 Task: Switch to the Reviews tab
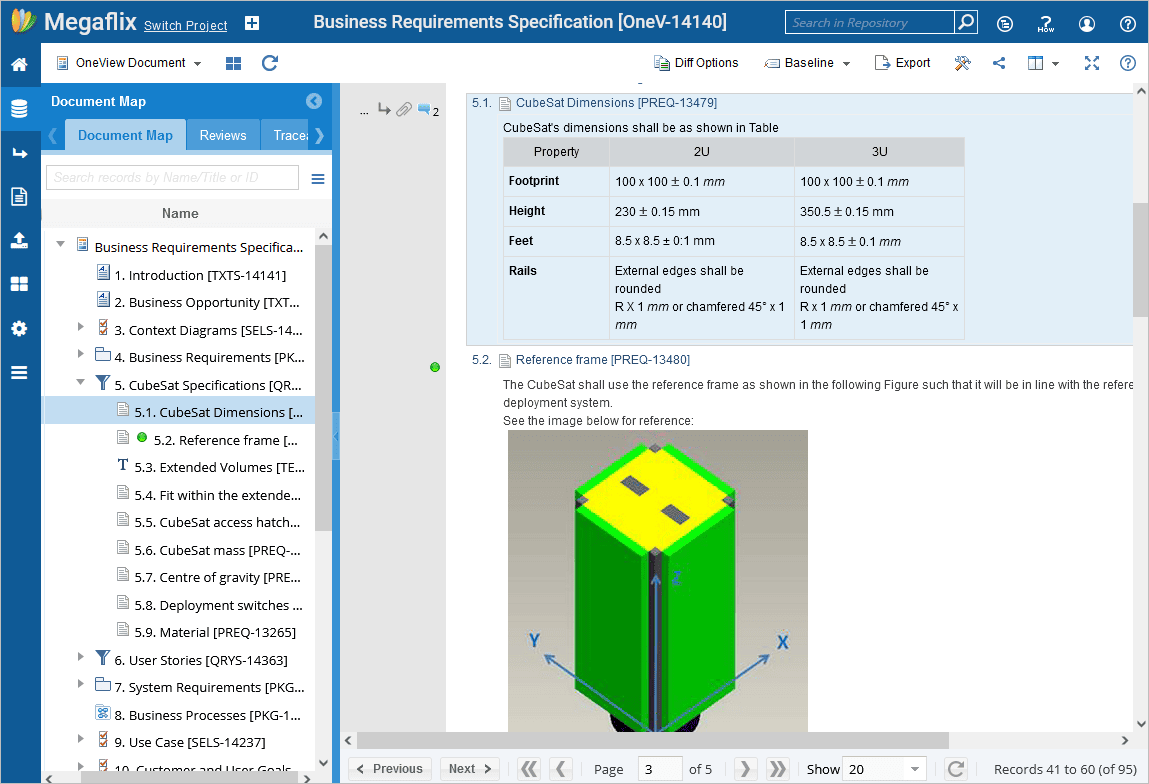pyautogui.click(x=223, y=135)
